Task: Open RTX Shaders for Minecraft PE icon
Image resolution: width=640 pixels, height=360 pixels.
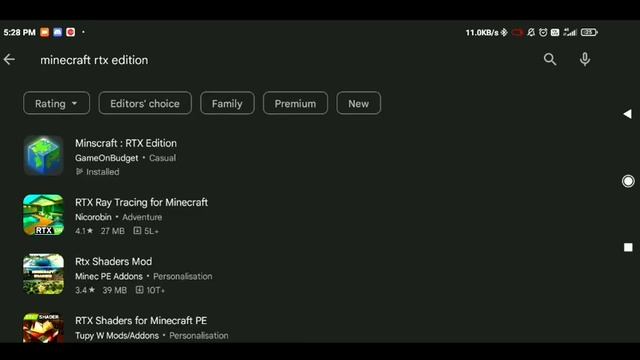Action: 43,328
